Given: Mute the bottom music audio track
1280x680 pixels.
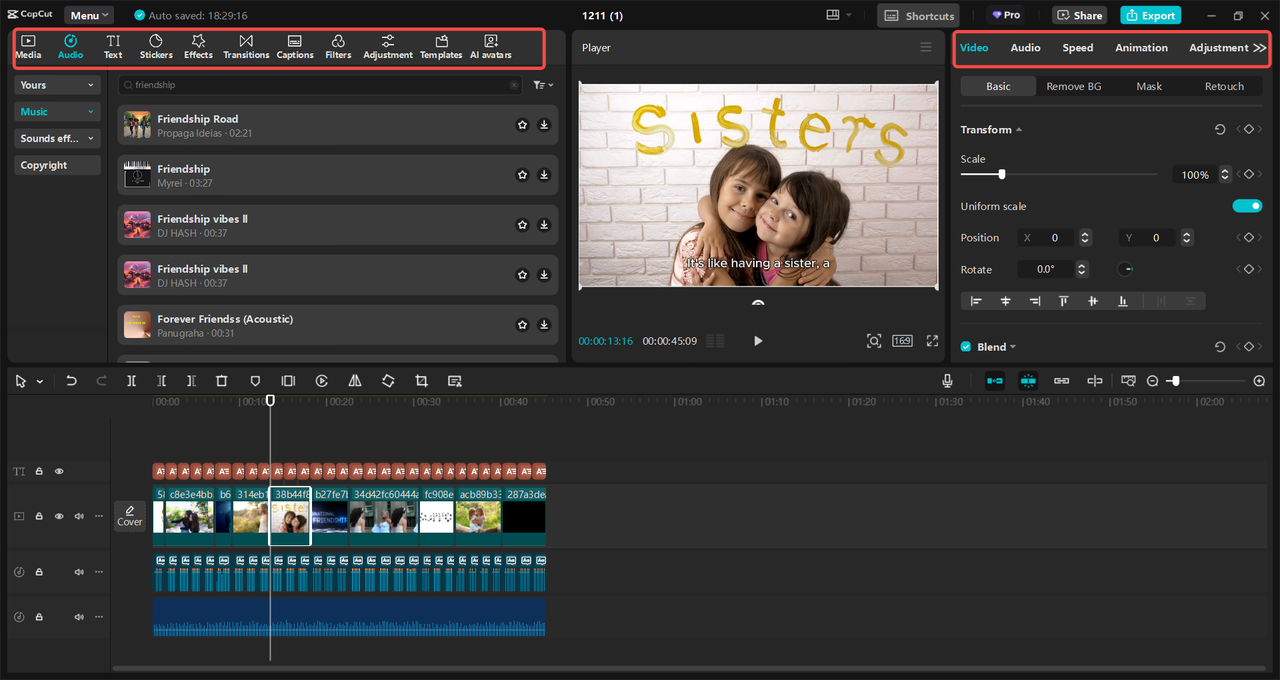Looking at the screenshot, I should click(x=79, y=617).
